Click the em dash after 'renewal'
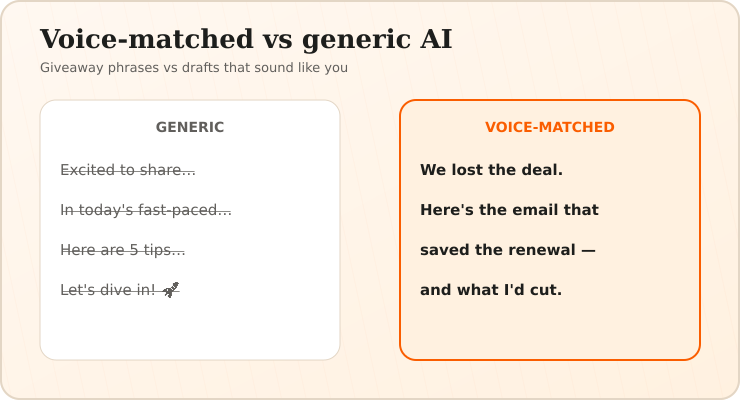Screen dimensions: 740x400 click(588, 250)
